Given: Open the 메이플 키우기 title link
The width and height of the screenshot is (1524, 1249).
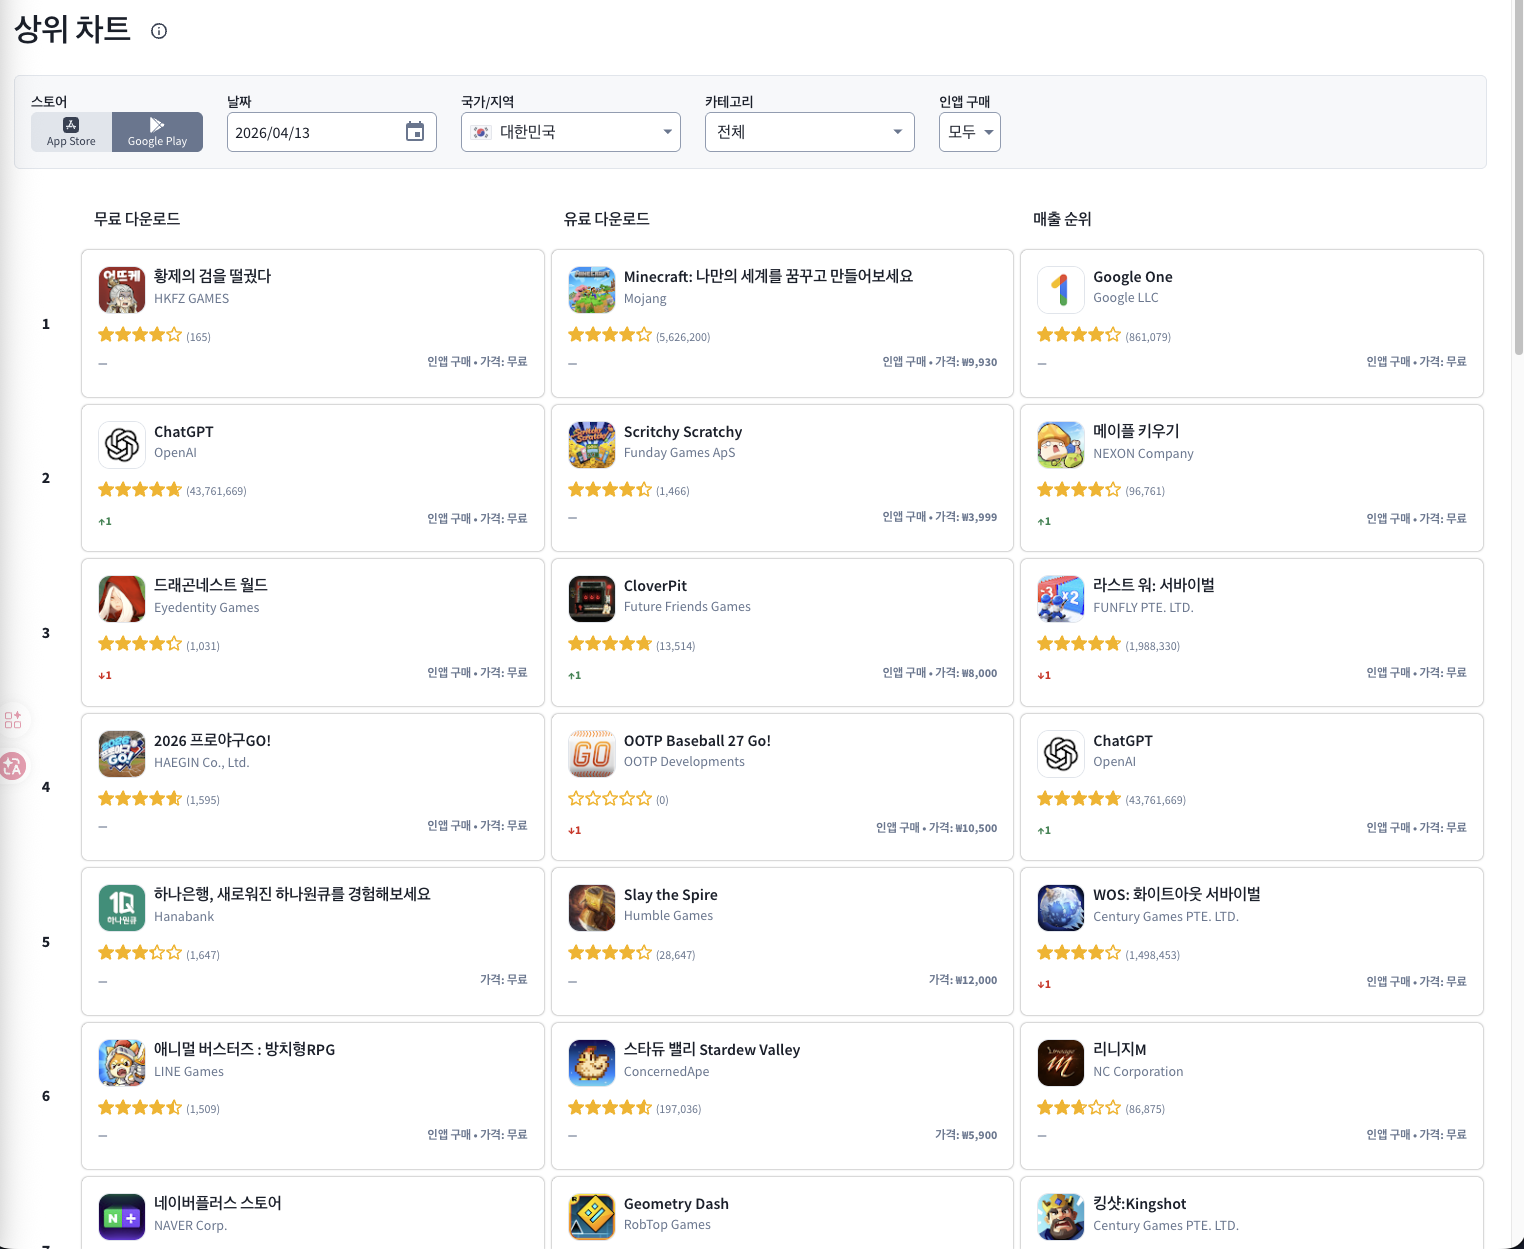Looking at the screenshot, I should [x=1136, y=431].
